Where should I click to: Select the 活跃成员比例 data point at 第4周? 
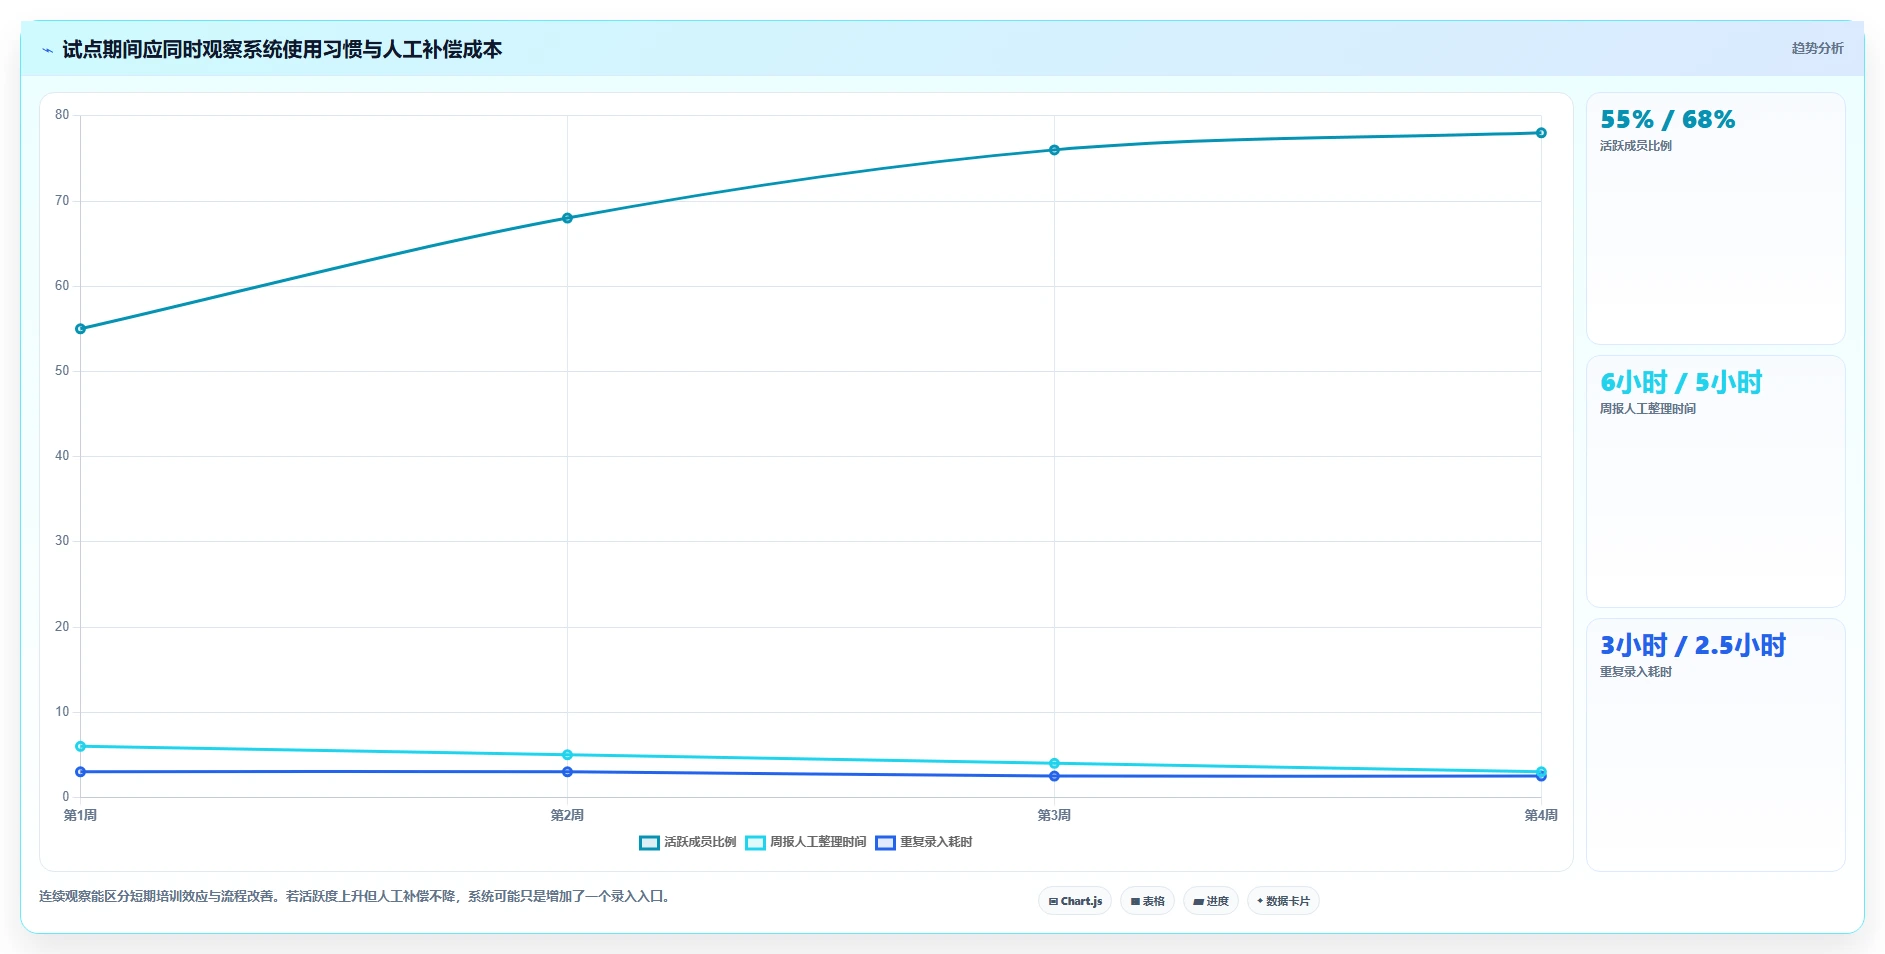click(1541, 133)
